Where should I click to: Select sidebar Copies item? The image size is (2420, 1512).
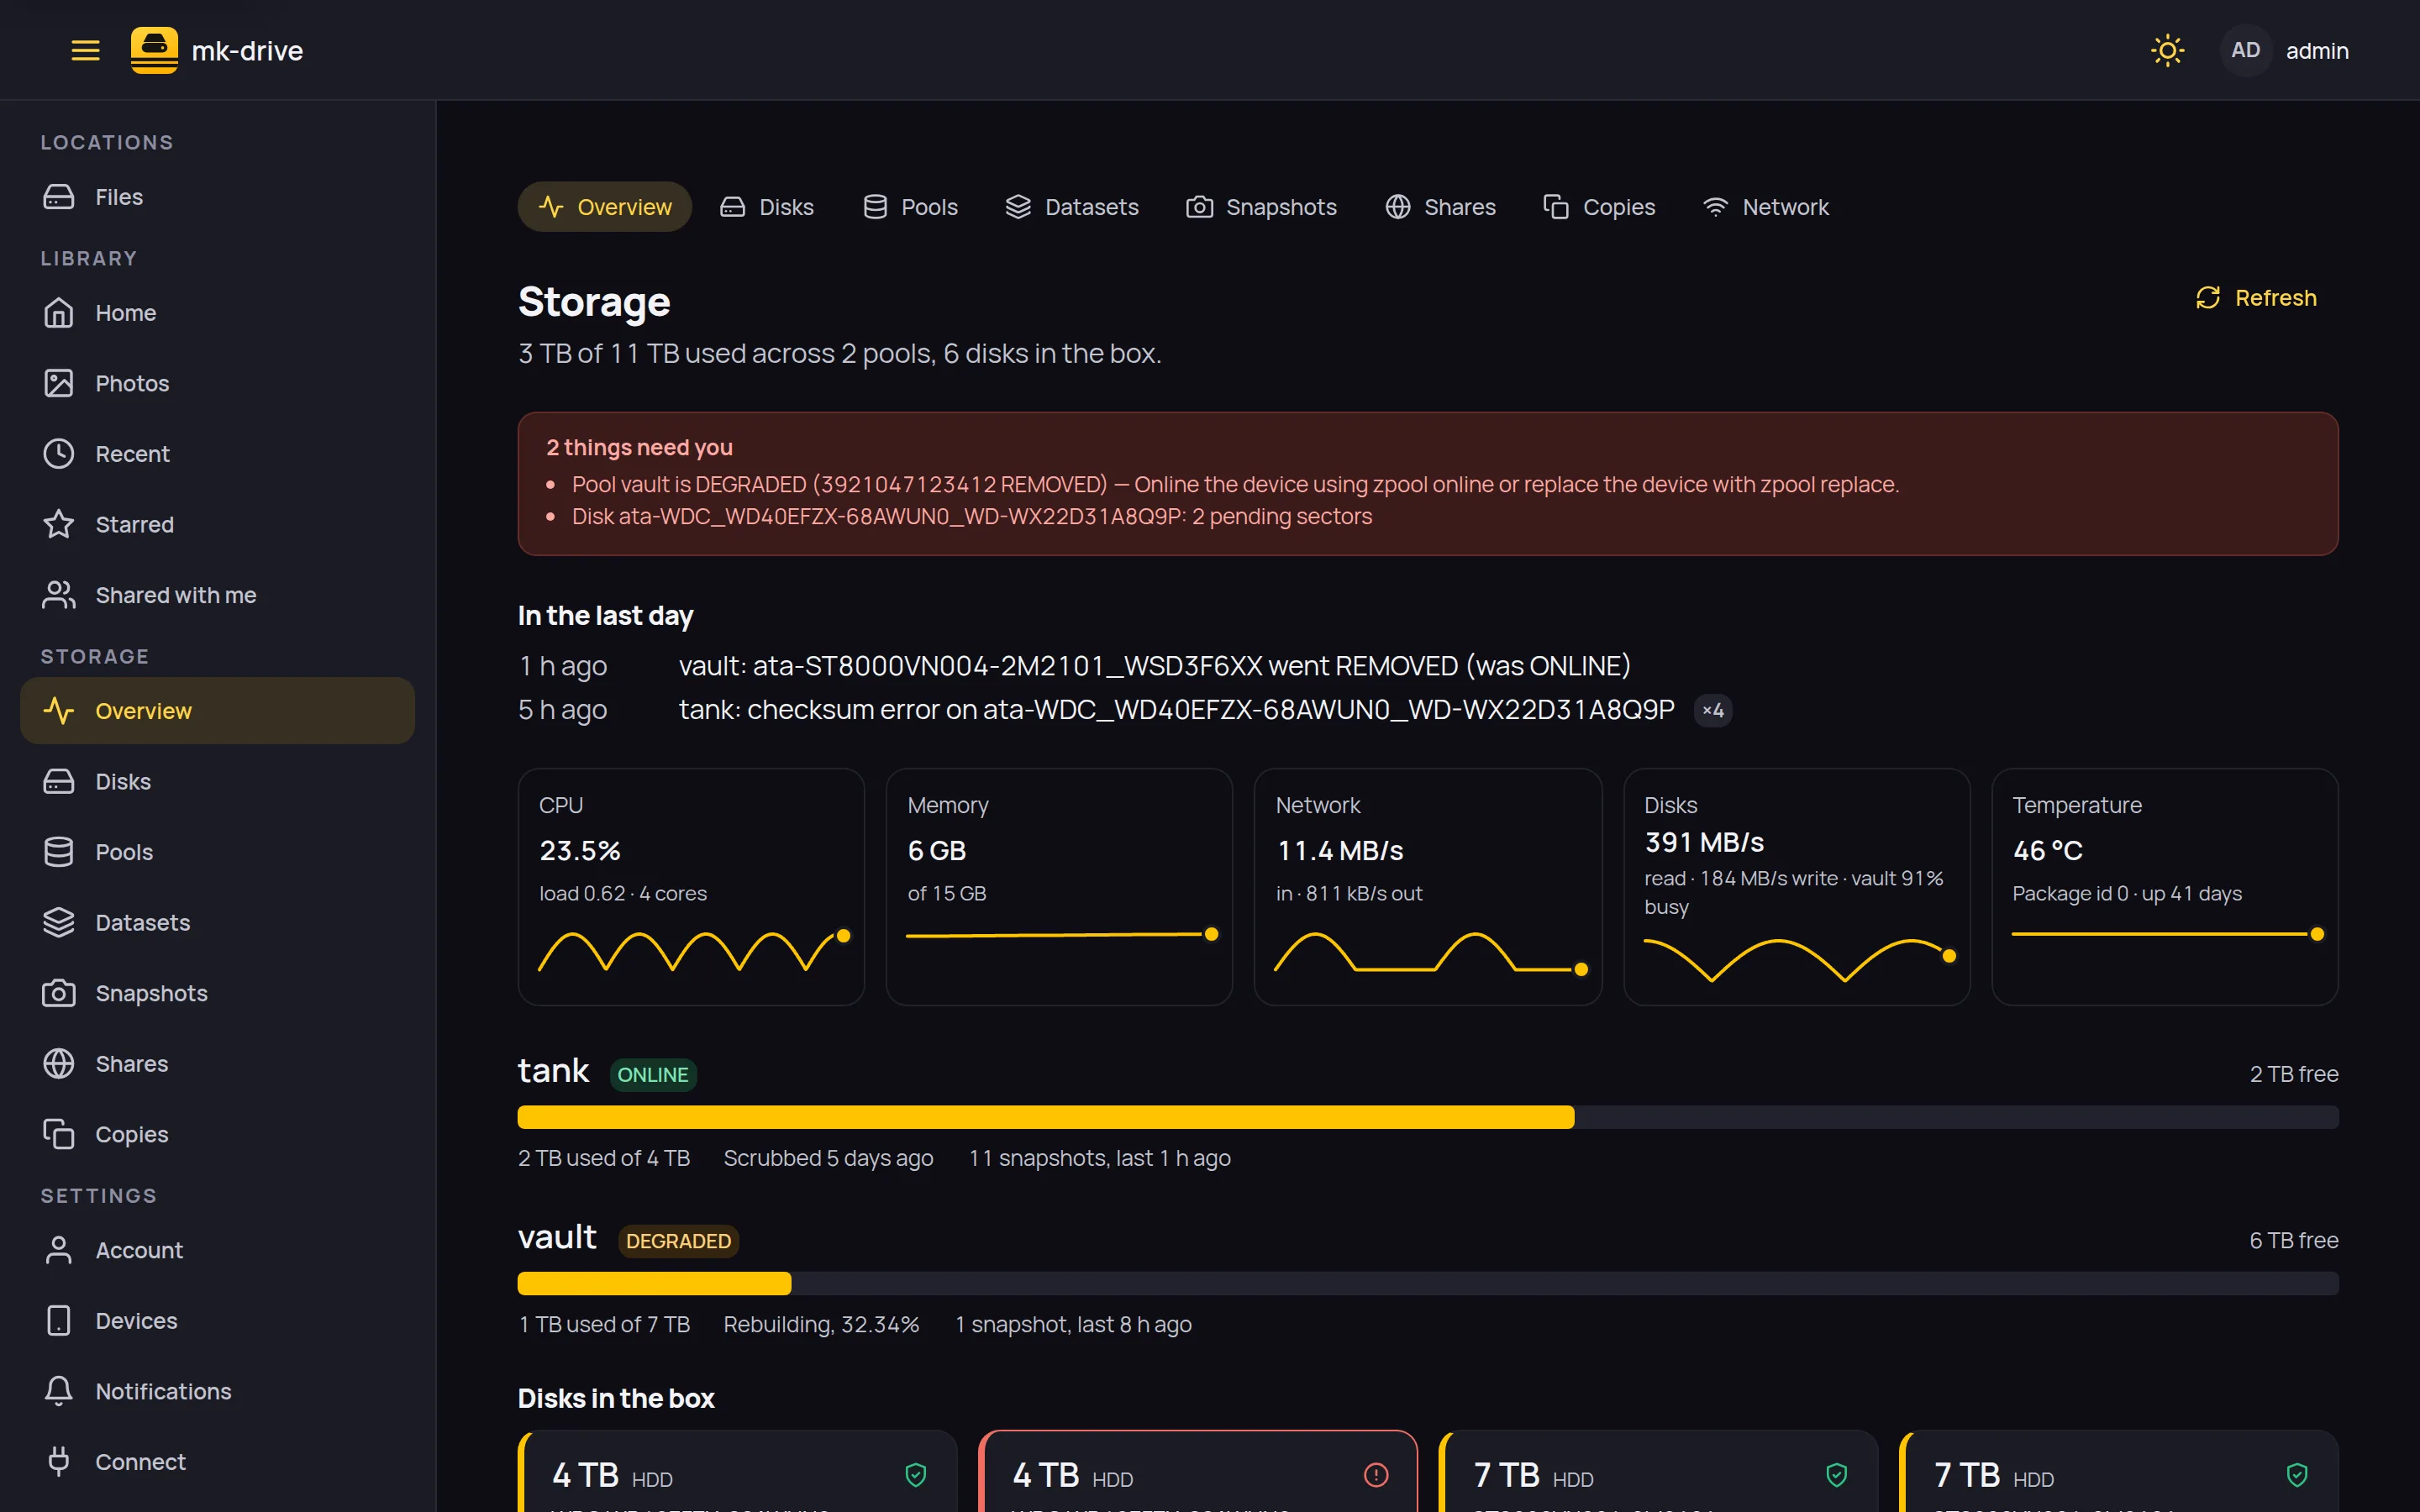[x=217, y=1134]
